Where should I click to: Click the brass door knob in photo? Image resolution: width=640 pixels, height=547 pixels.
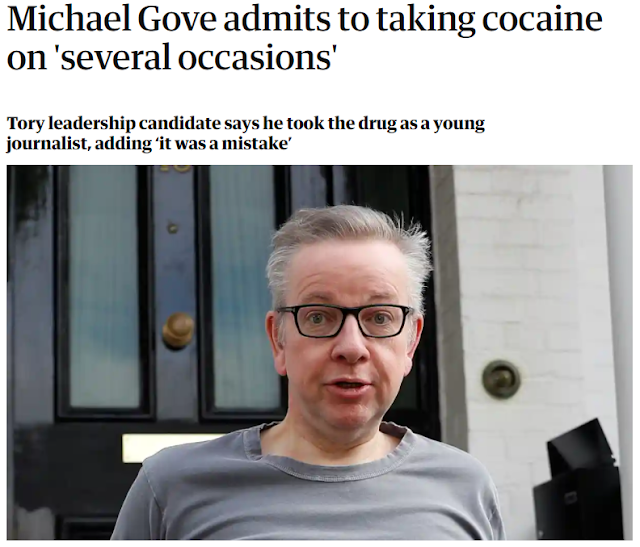[178, 330]
